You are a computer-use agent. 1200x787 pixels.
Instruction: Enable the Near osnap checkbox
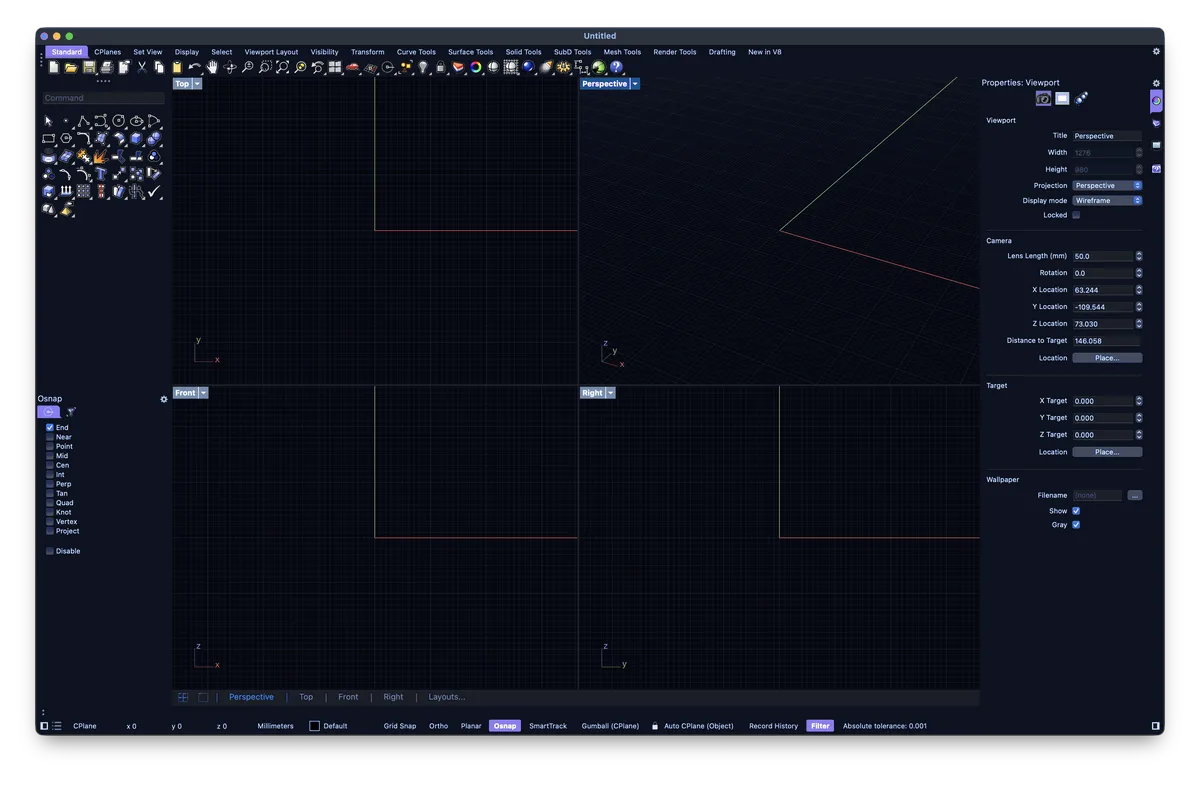[50, 437]
